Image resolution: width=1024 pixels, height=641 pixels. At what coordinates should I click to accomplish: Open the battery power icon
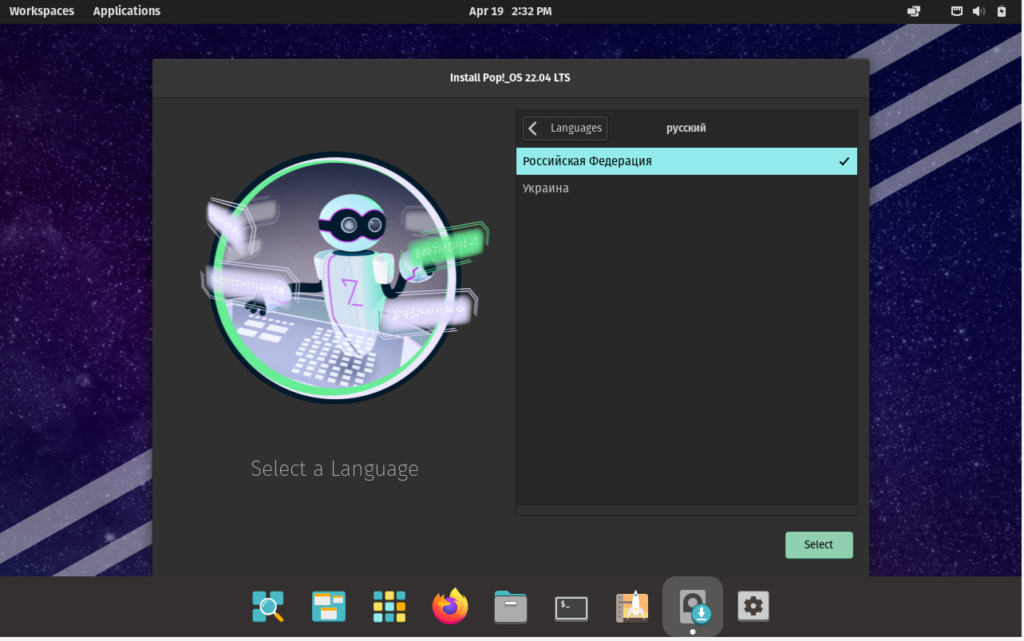click(1001, 11)
